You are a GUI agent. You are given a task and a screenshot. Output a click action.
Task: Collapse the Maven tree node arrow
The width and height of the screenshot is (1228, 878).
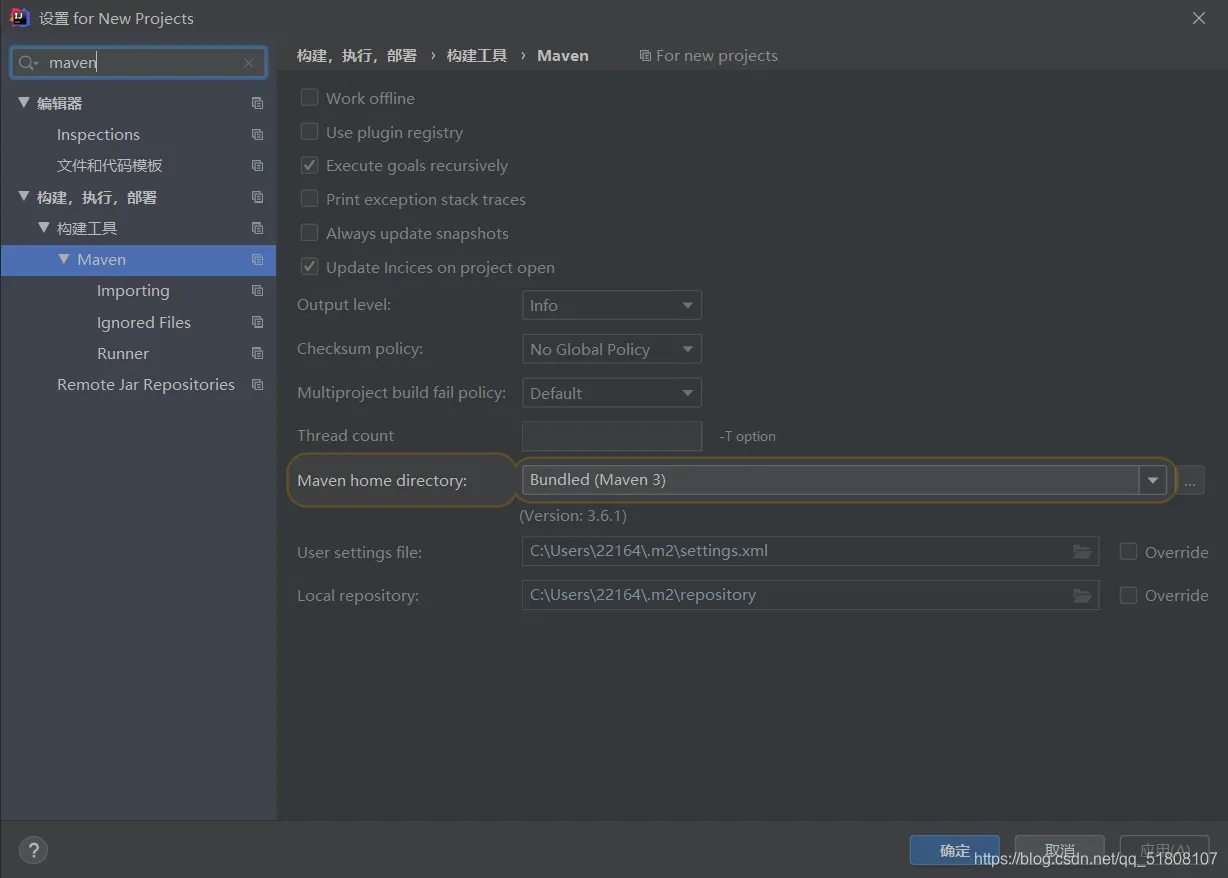(64, 259)
